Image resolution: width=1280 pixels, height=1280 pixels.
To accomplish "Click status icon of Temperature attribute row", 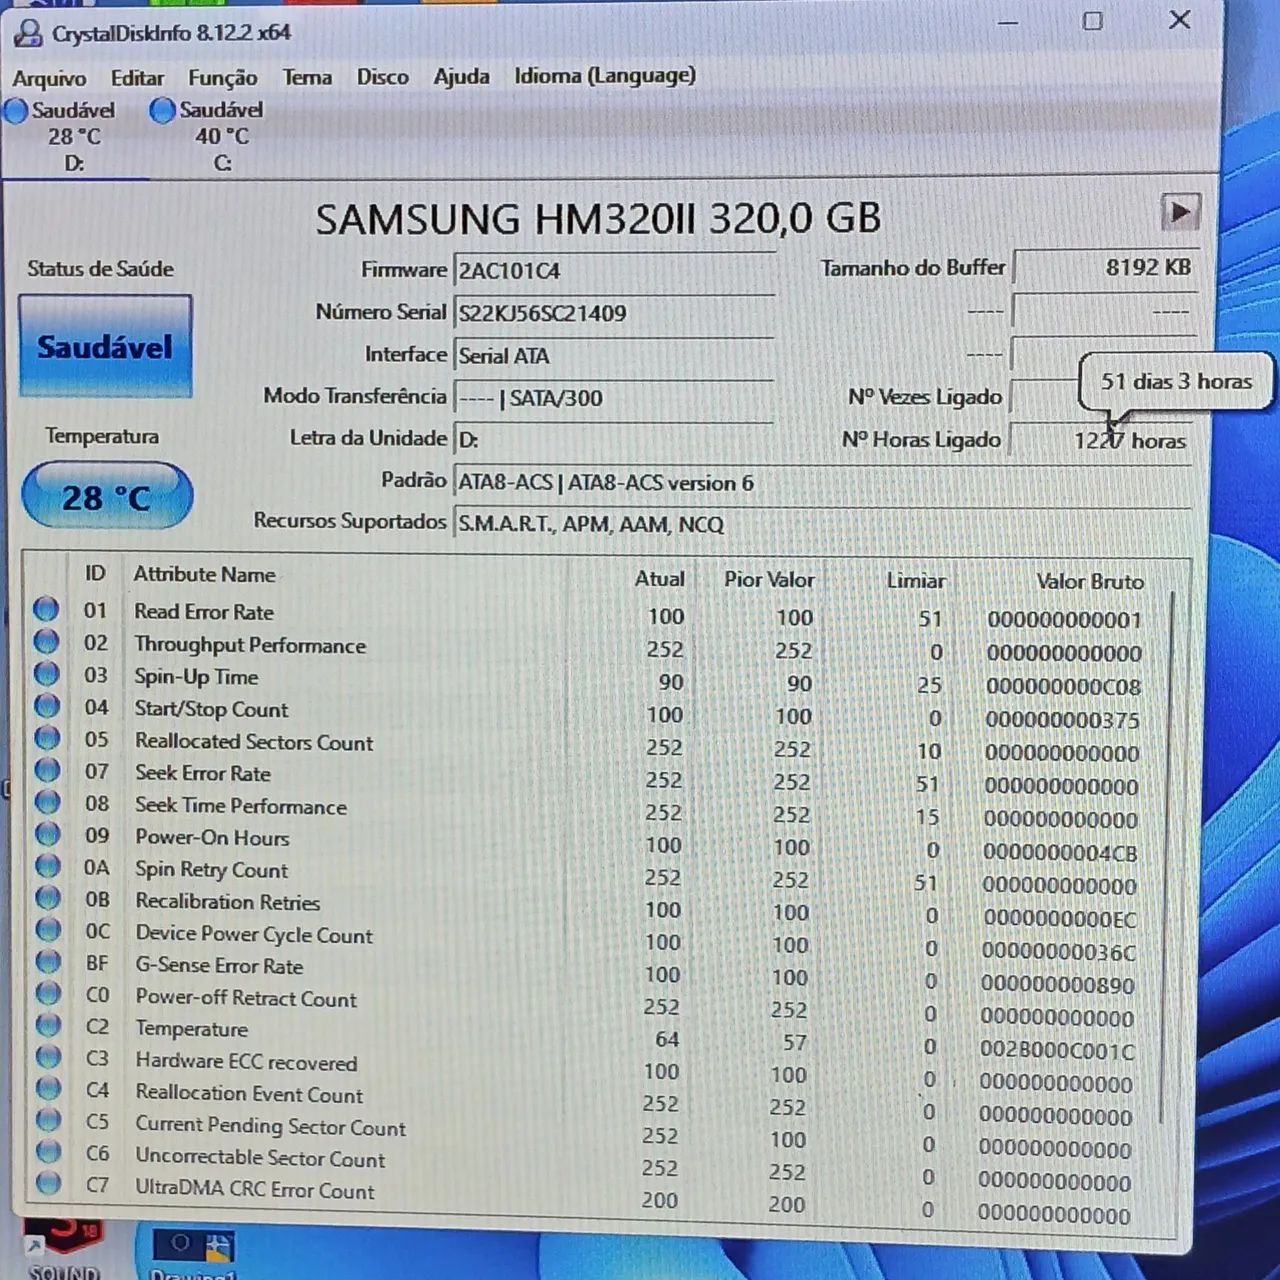I will click(48, 1025).
